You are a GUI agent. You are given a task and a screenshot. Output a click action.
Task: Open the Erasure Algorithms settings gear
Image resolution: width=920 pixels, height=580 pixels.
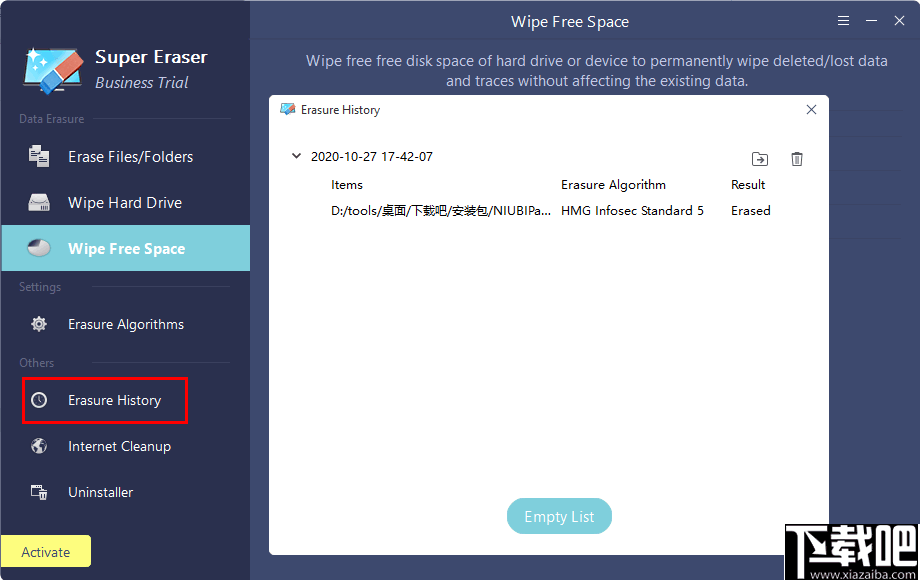pos(38,323)
